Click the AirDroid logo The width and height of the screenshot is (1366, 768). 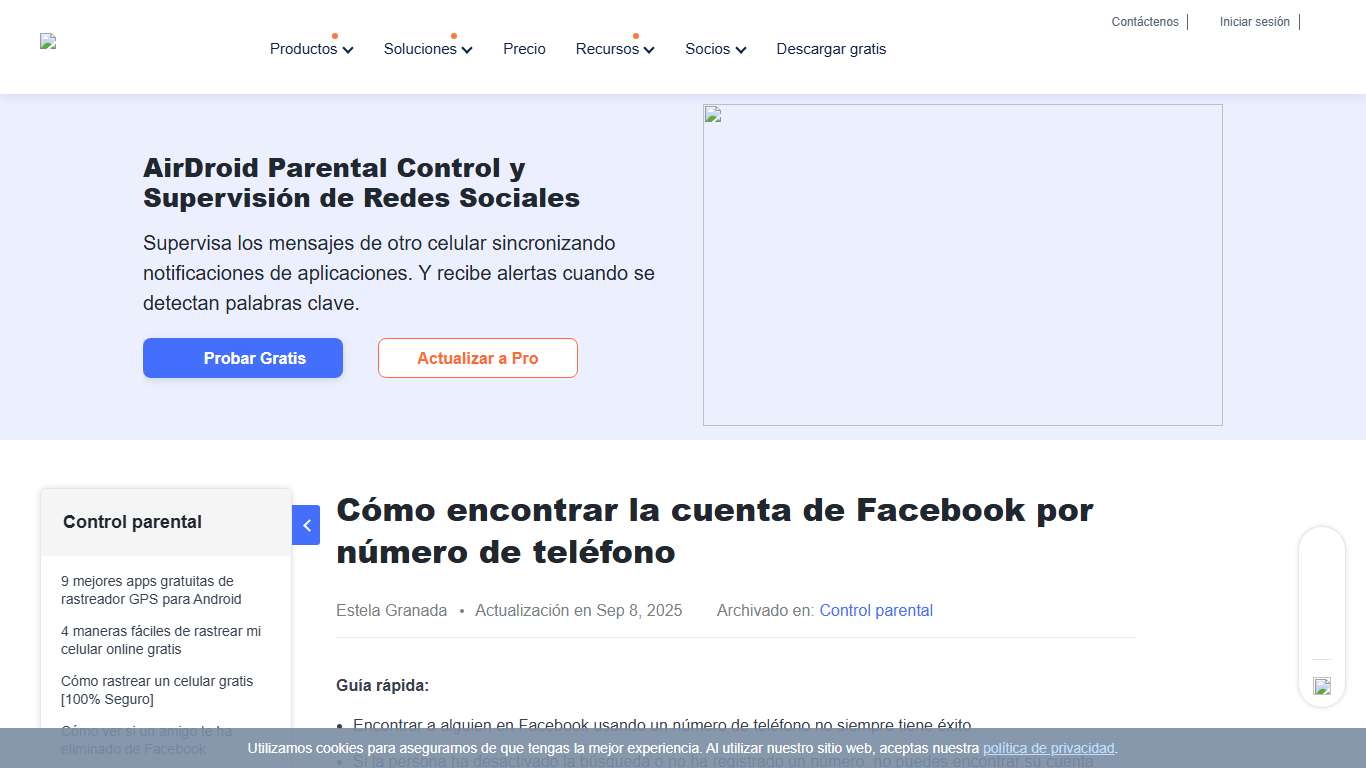click(47, 41)
